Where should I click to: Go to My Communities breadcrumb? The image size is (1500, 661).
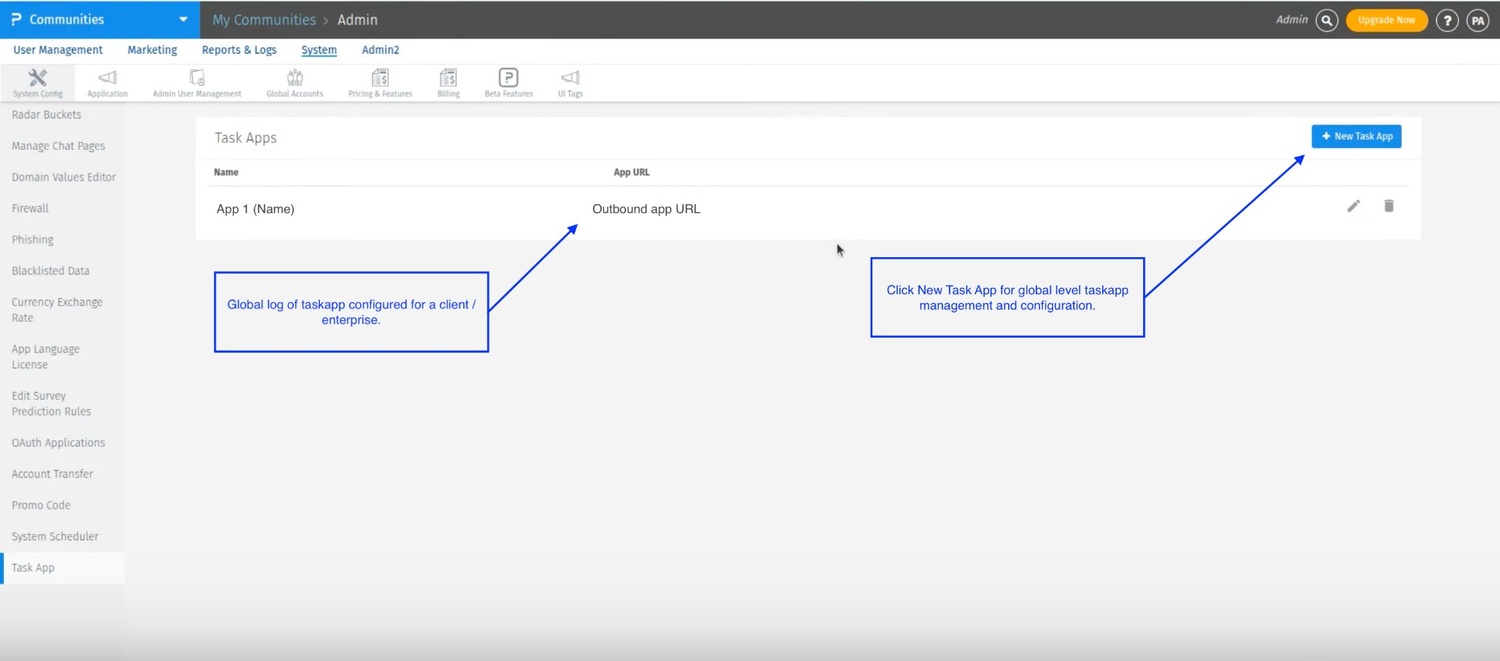[x=264, y=20]
